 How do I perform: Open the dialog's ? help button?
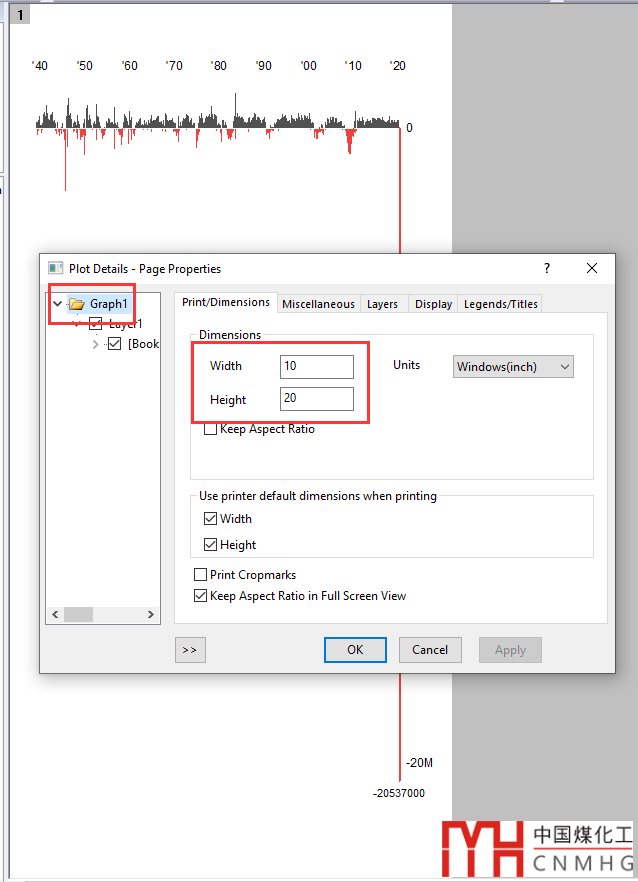(x=547, y=268)
